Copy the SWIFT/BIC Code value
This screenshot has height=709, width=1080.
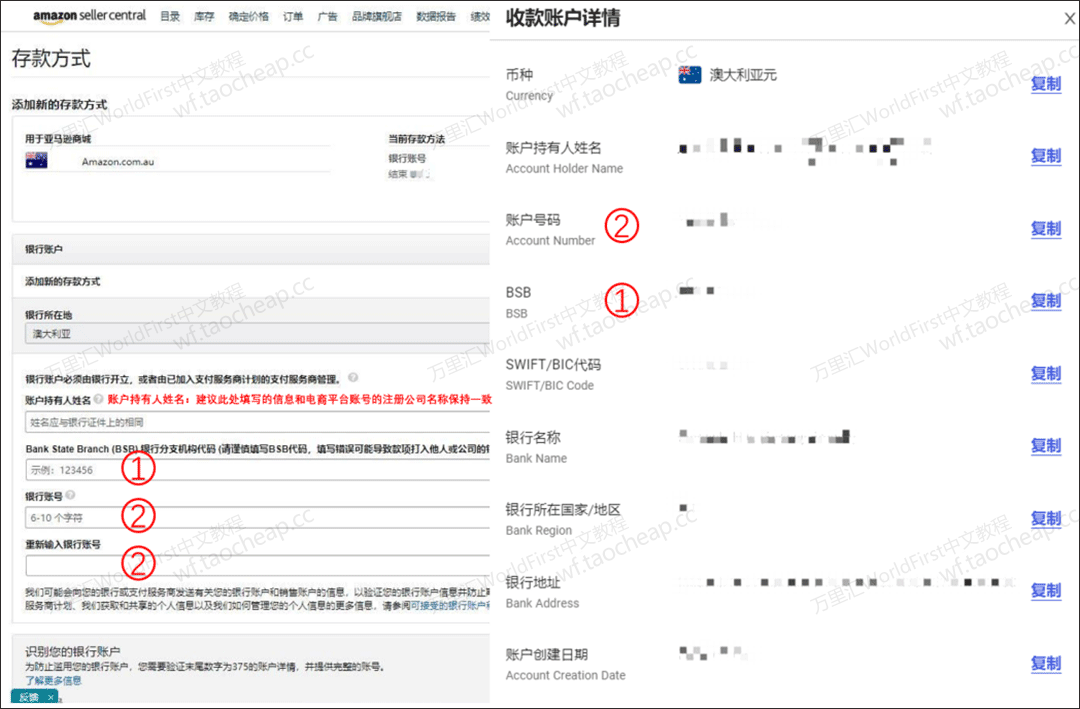pos(1046,373)
